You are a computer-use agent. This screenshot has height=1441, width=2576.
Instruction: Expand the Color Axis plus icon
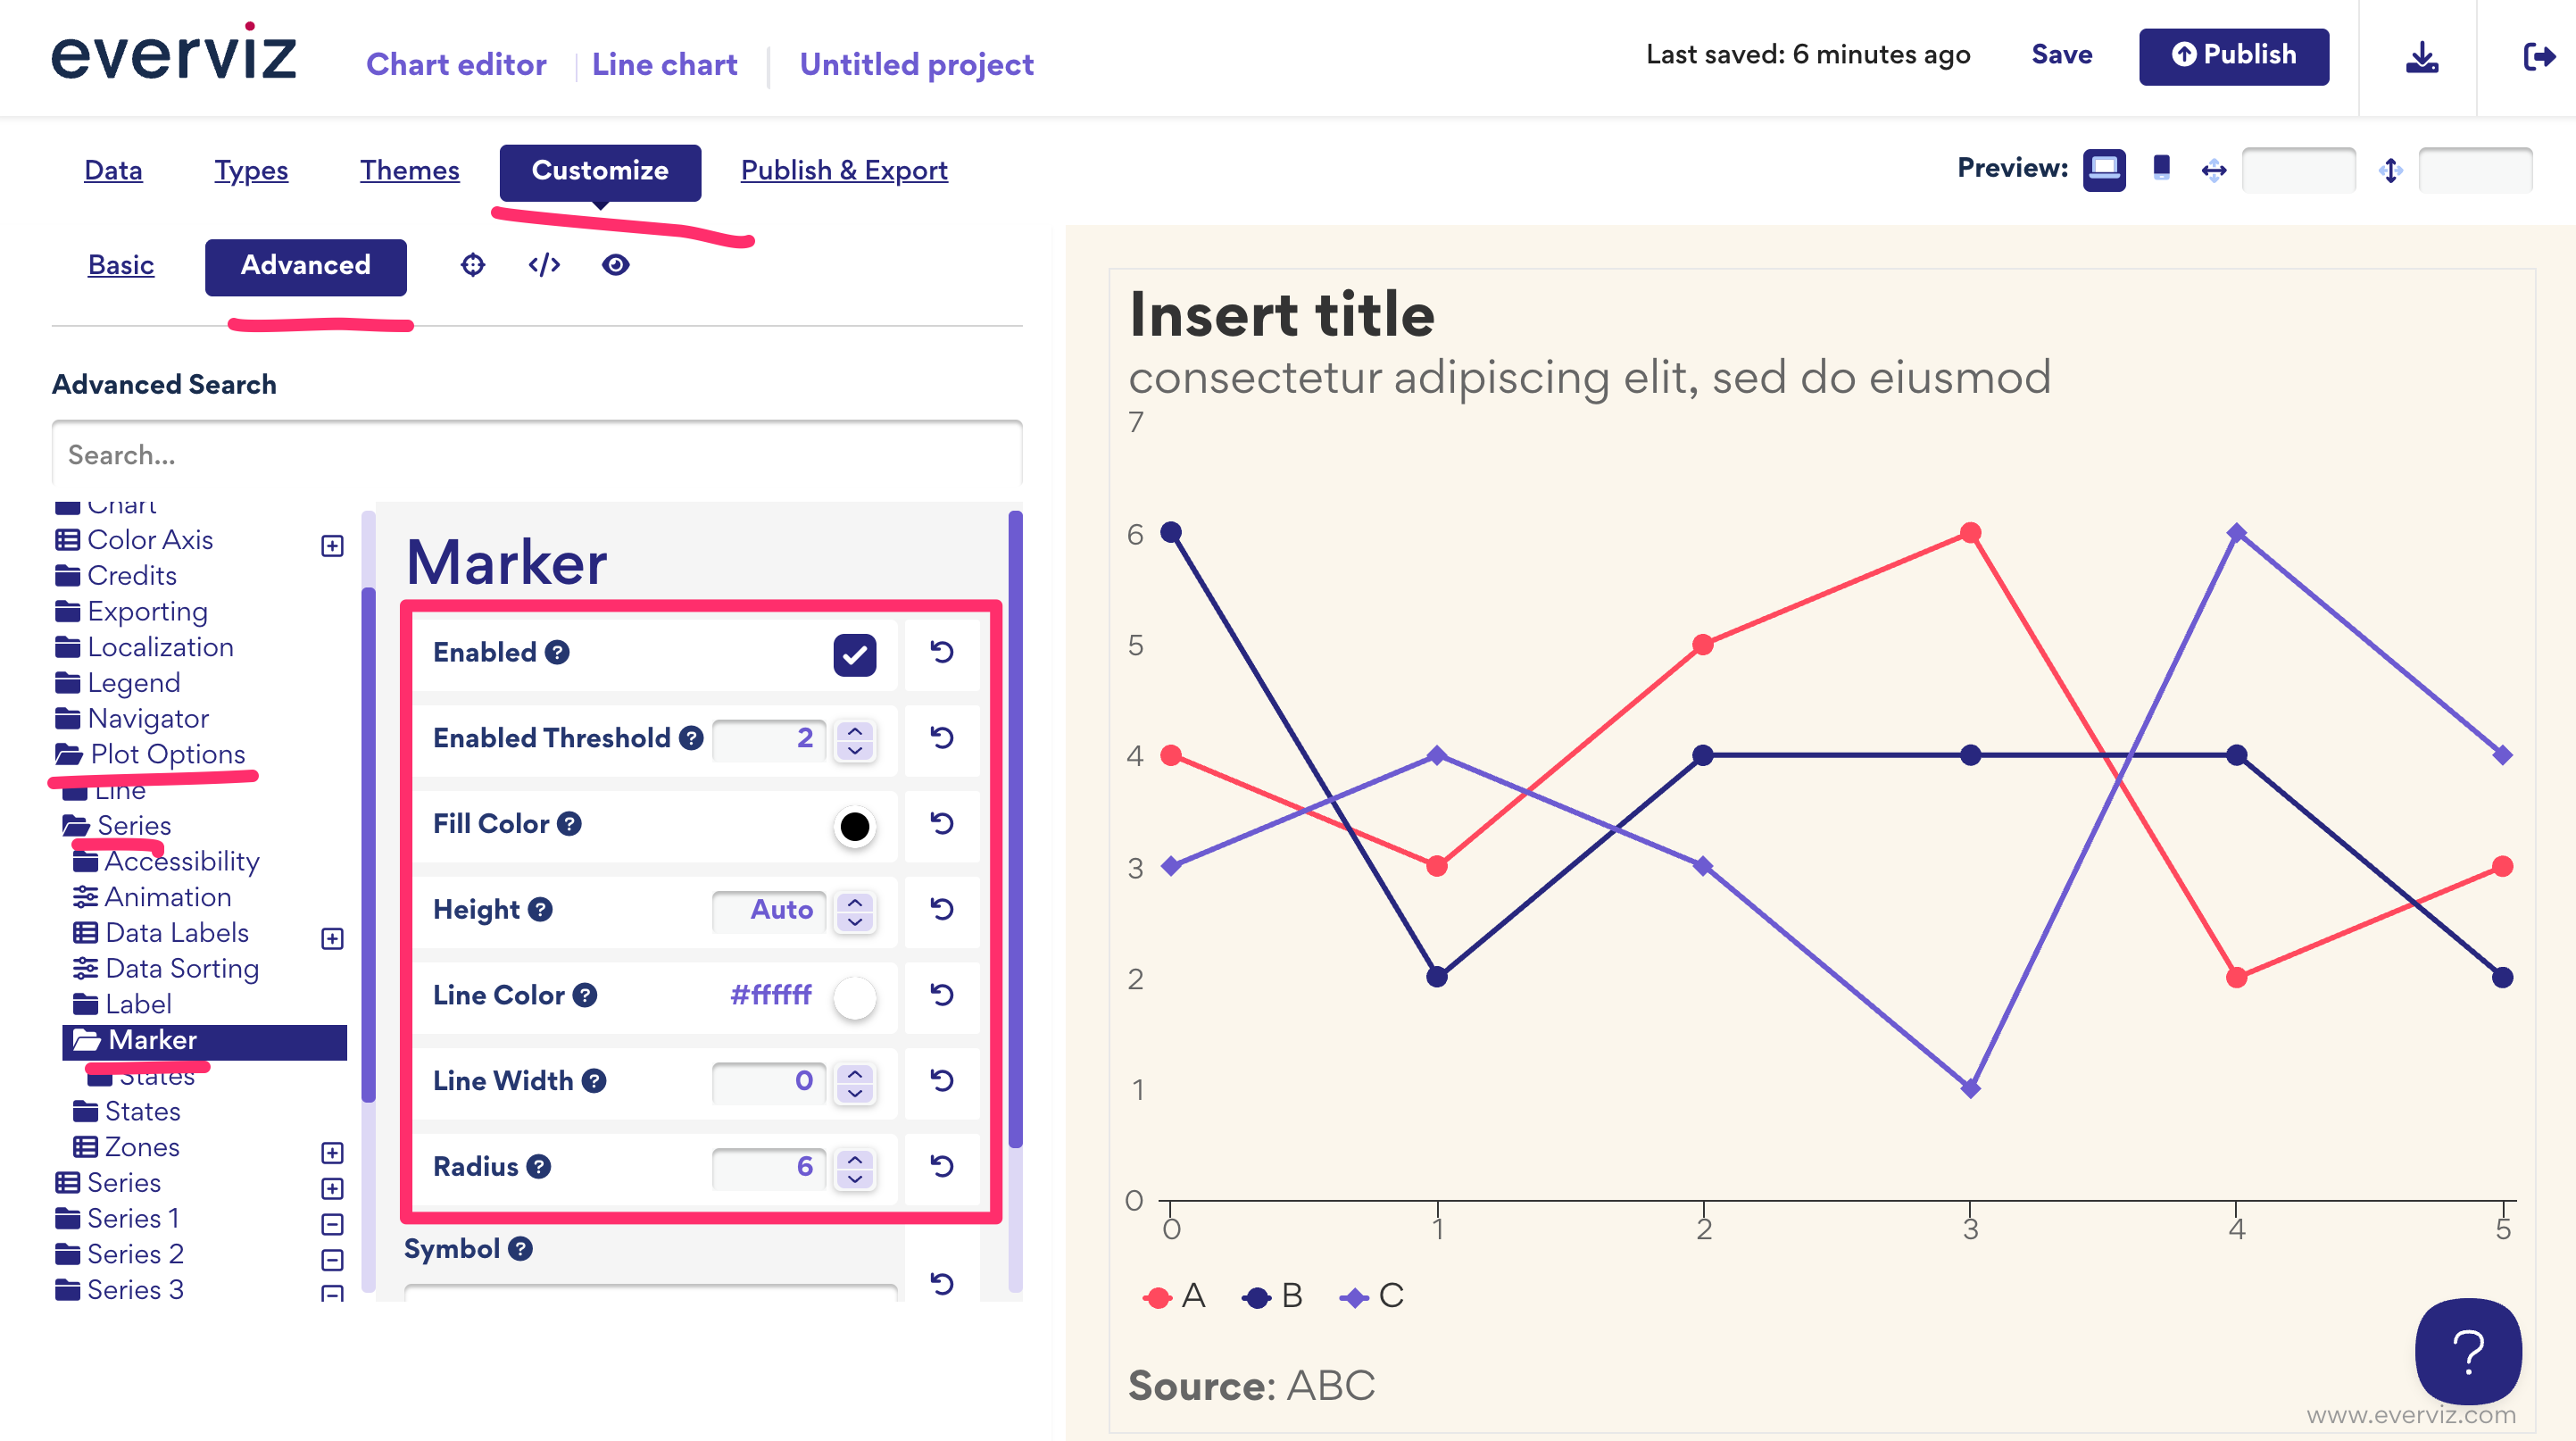pos(332,546)
